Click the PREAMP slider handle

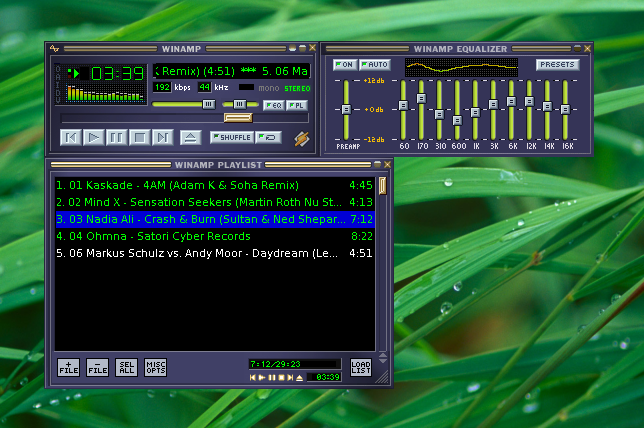point(346,109)
